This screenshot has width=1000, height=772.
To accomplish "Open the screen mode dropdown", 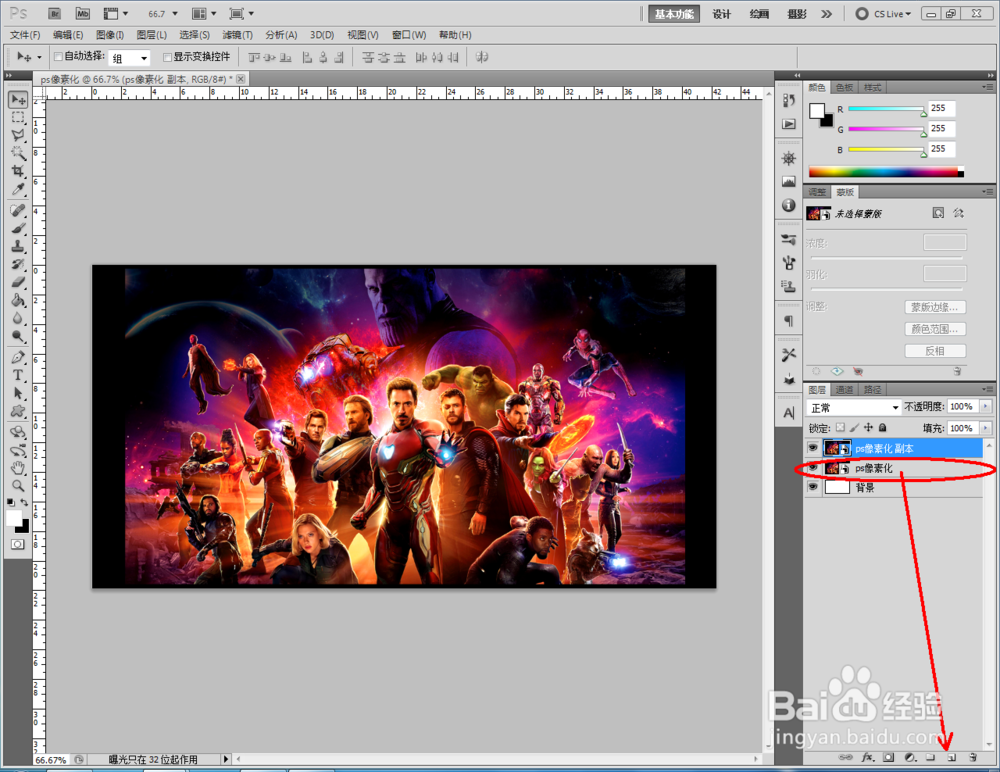I will click(242, 13).
